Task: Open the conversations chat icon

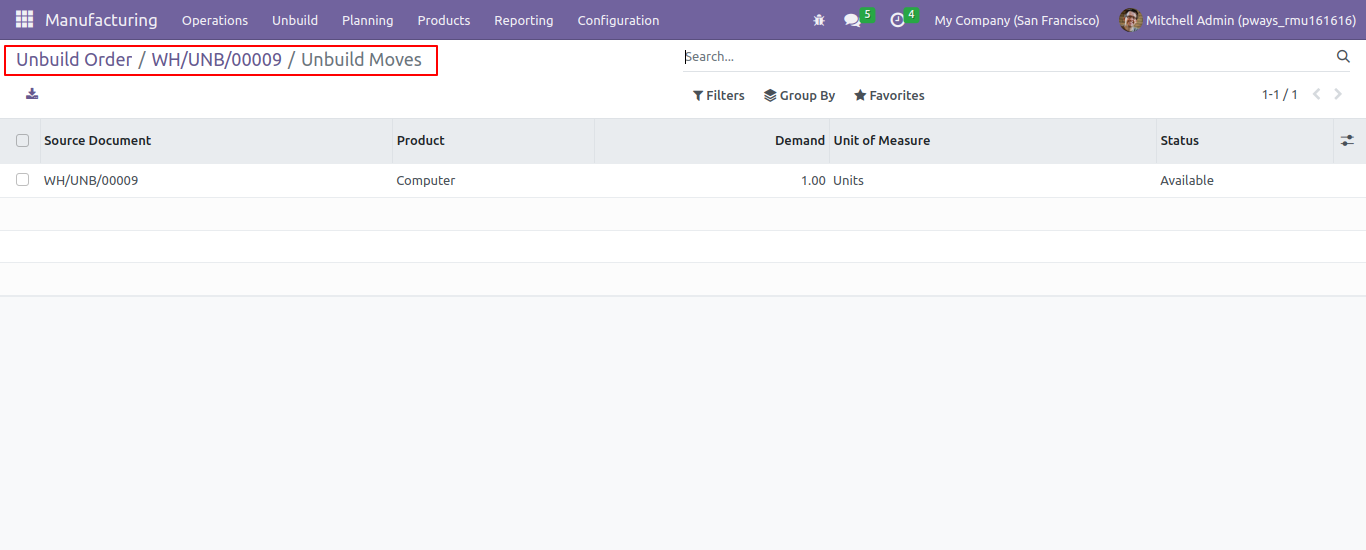Action: (852, 20)
